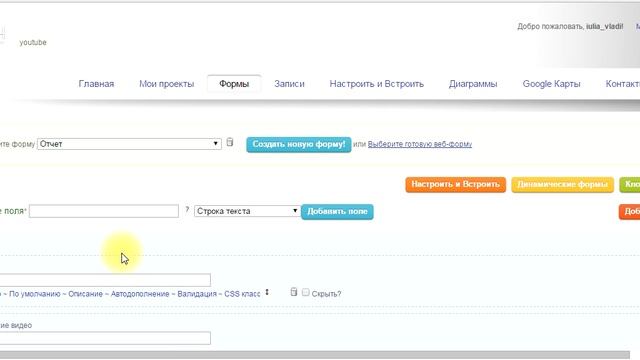
Task: Open the Диаграммы tab
Action: (x=473, y=84)
